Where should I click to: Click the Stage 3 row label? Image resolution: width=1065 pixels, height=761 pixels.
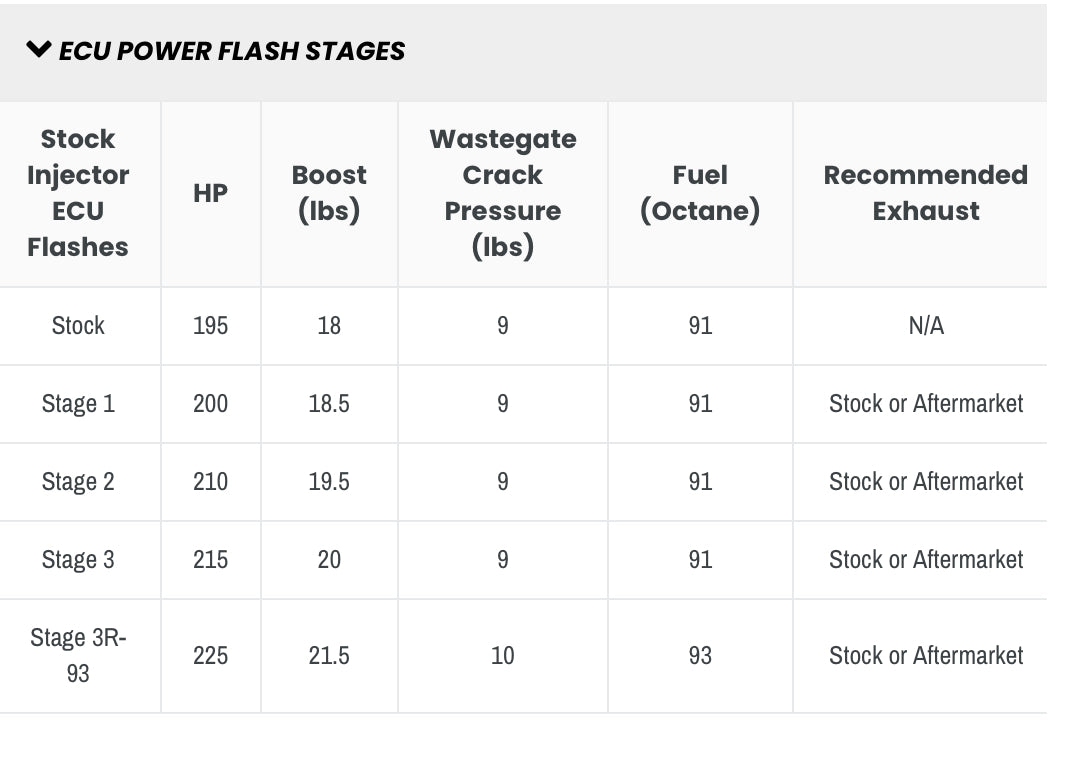click(x=78, y=560)
